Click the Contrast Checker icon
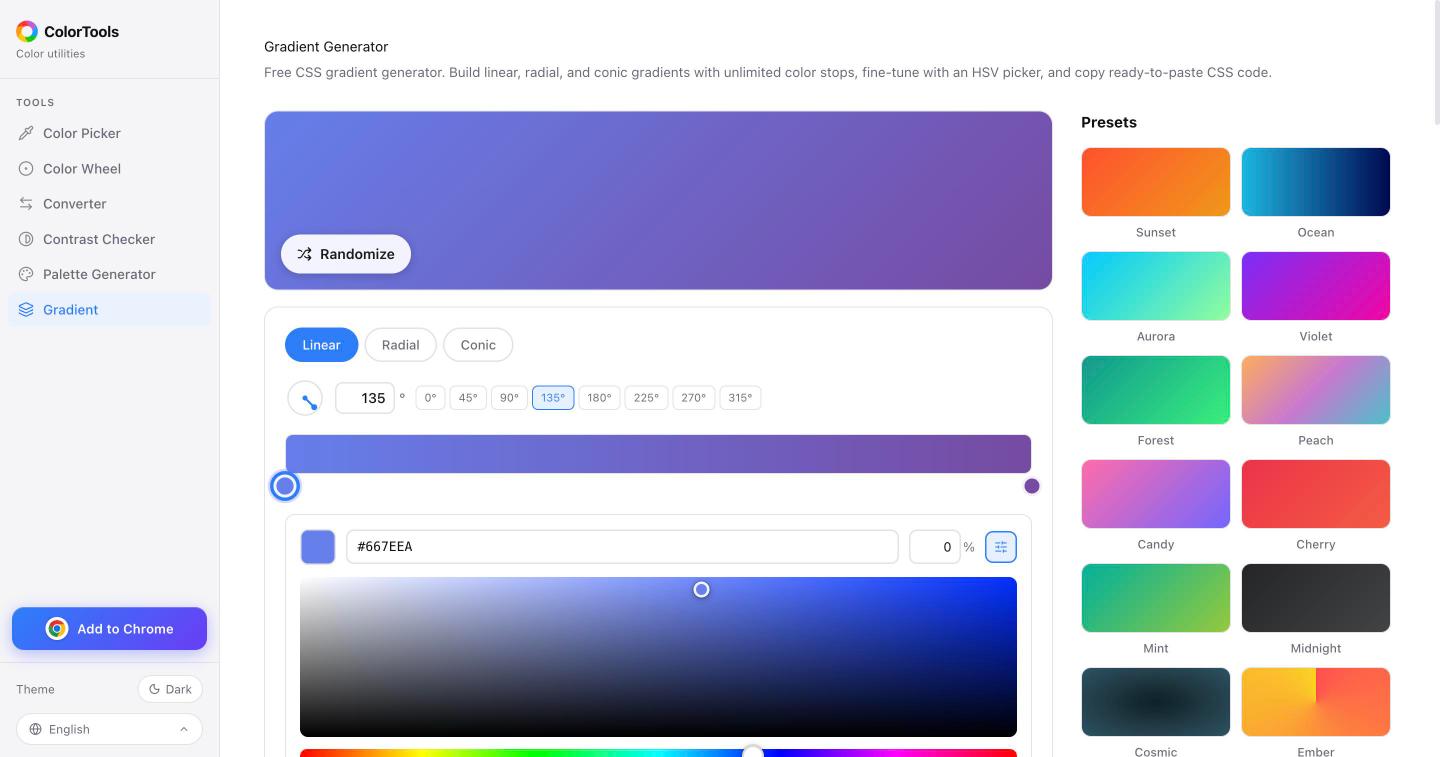The width and height of the screenshot is (1440, 757). point(26,239)
